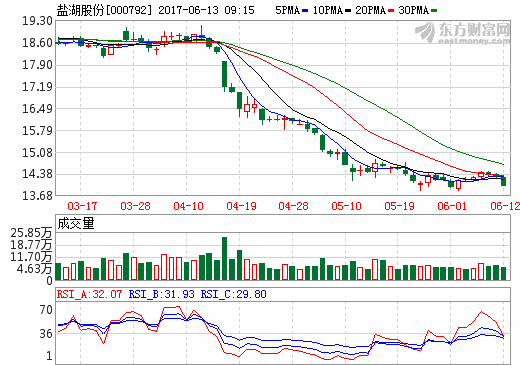The width and height of the screenshot is (520, 365).
Task: Click the 18.60 price axis label
Action: pos(38,43)
